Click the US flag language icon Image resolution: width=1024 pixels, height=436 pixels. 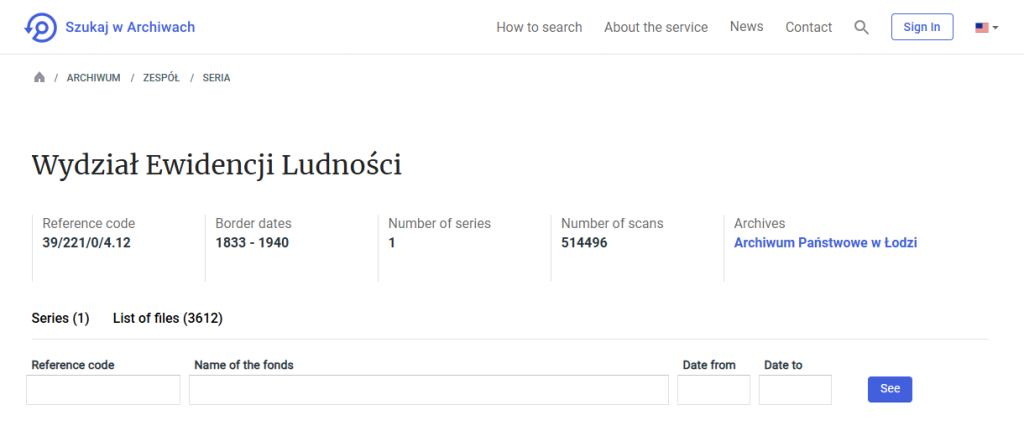982,27
